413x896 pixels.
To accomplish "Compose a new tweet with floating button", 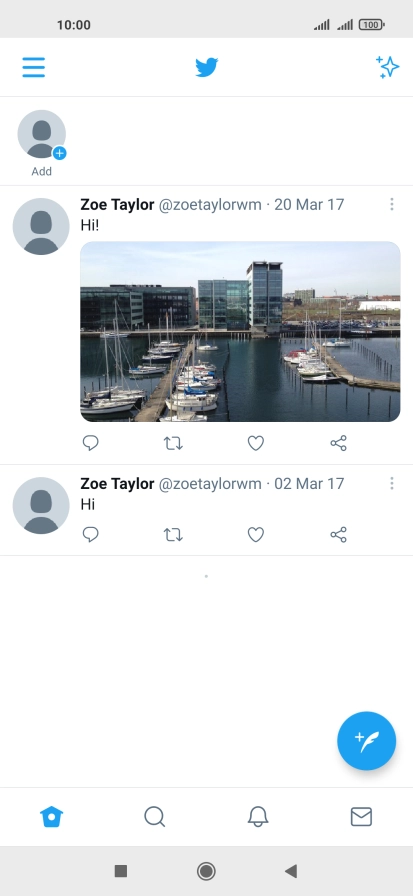I will (x=367, y=741).
